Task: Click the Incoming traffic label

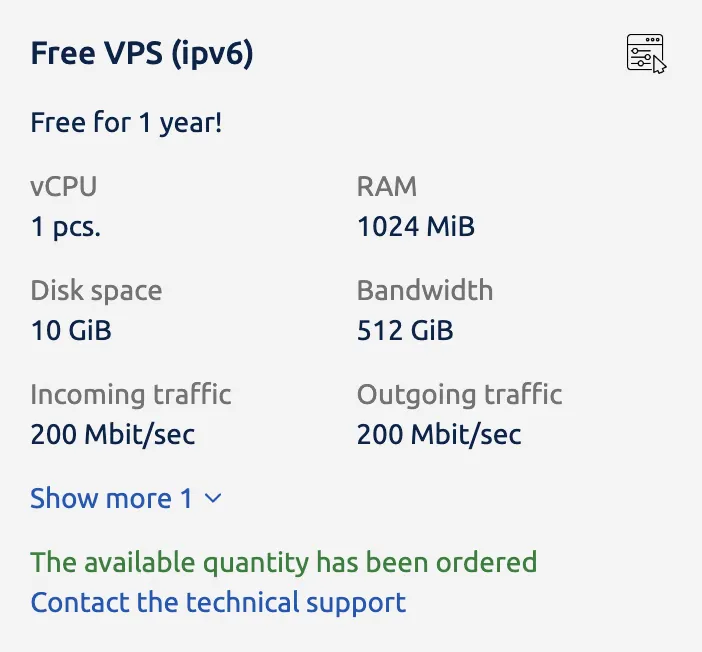Action: 131,394
